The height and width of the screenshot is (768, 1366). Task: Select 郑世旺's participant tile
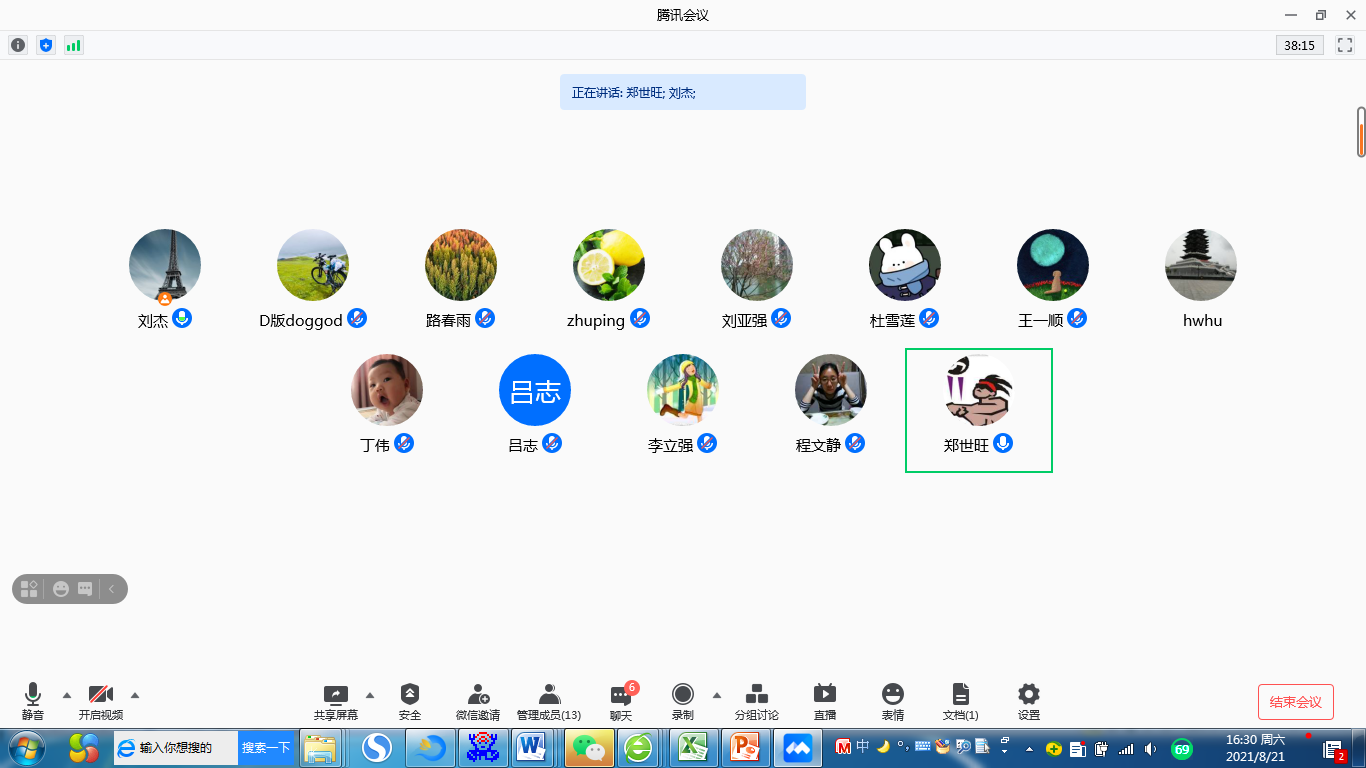tap(978, 410)
